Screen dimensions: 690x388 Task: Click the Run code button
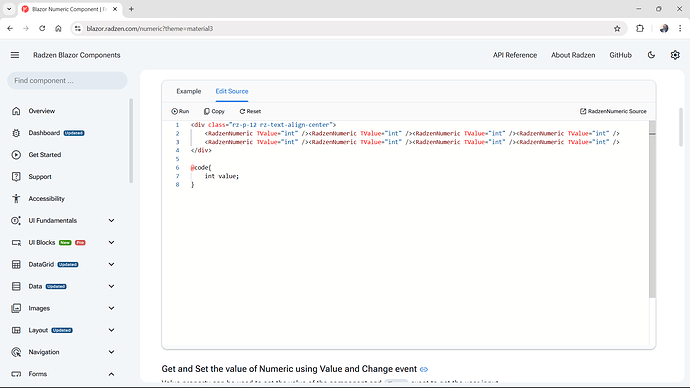(180, 111)
